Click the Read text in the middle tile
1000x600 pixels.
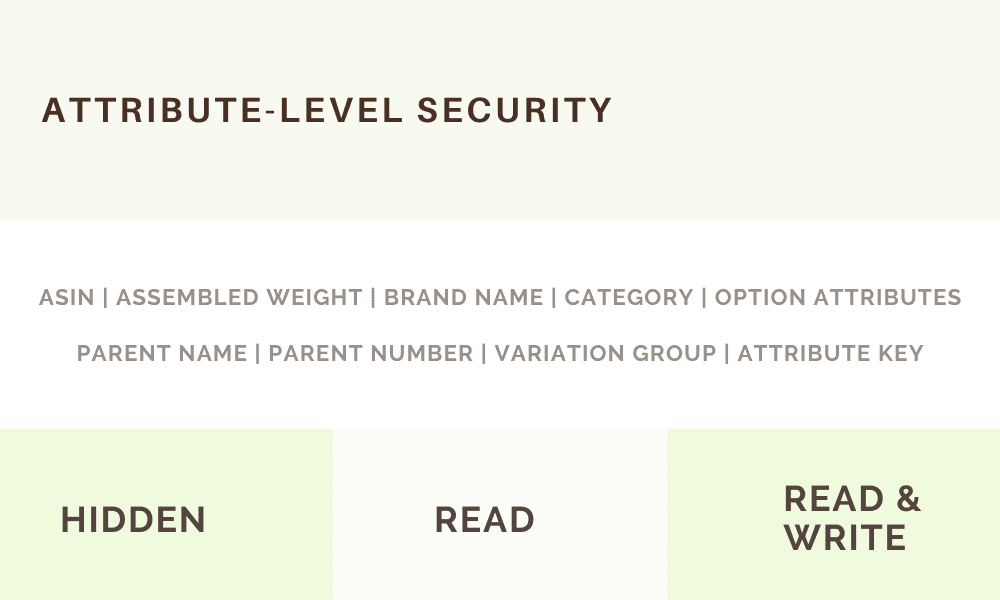(485, 520)
